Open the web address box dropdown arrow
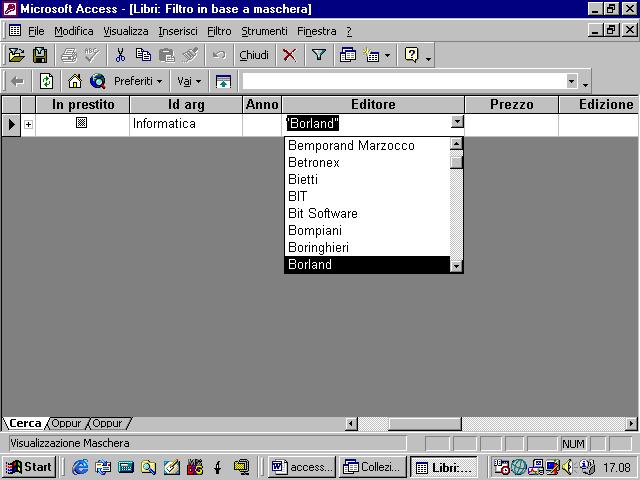 (x=571, y=81)
